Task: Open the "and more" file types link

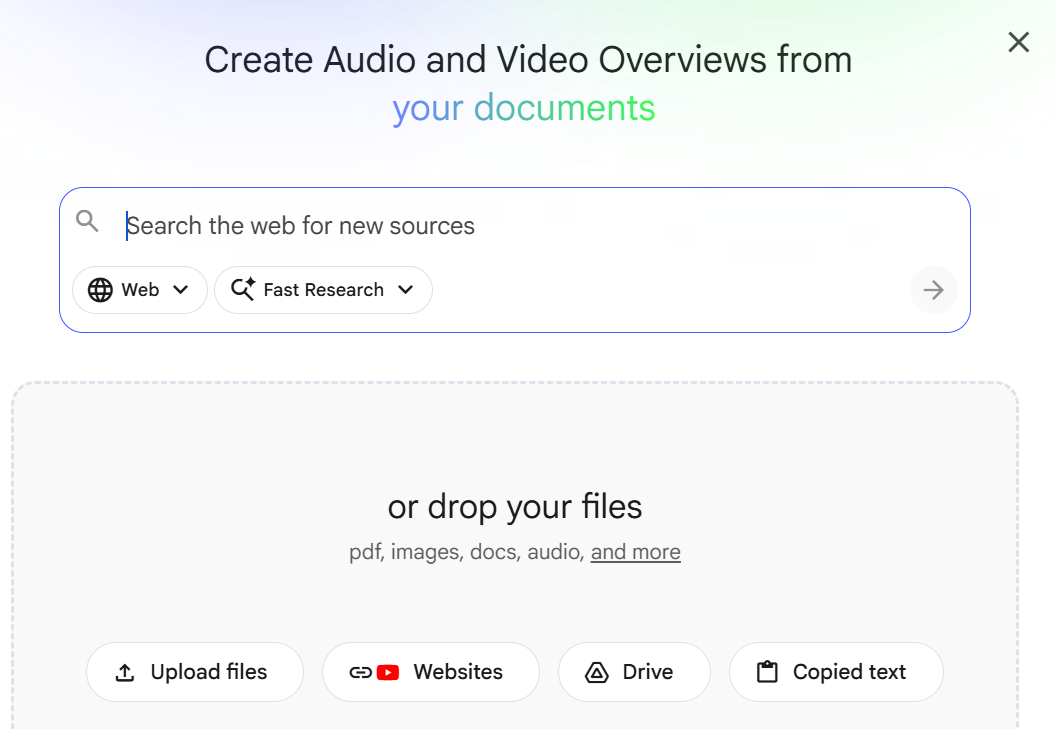Action: point(635,552)
